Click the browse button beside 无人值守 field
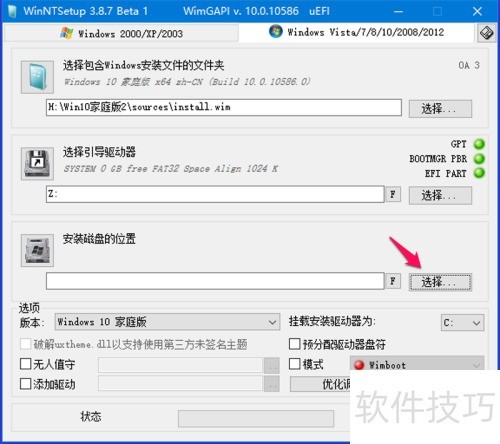This screenshot has height=444, width=500. tap(272, 365)
